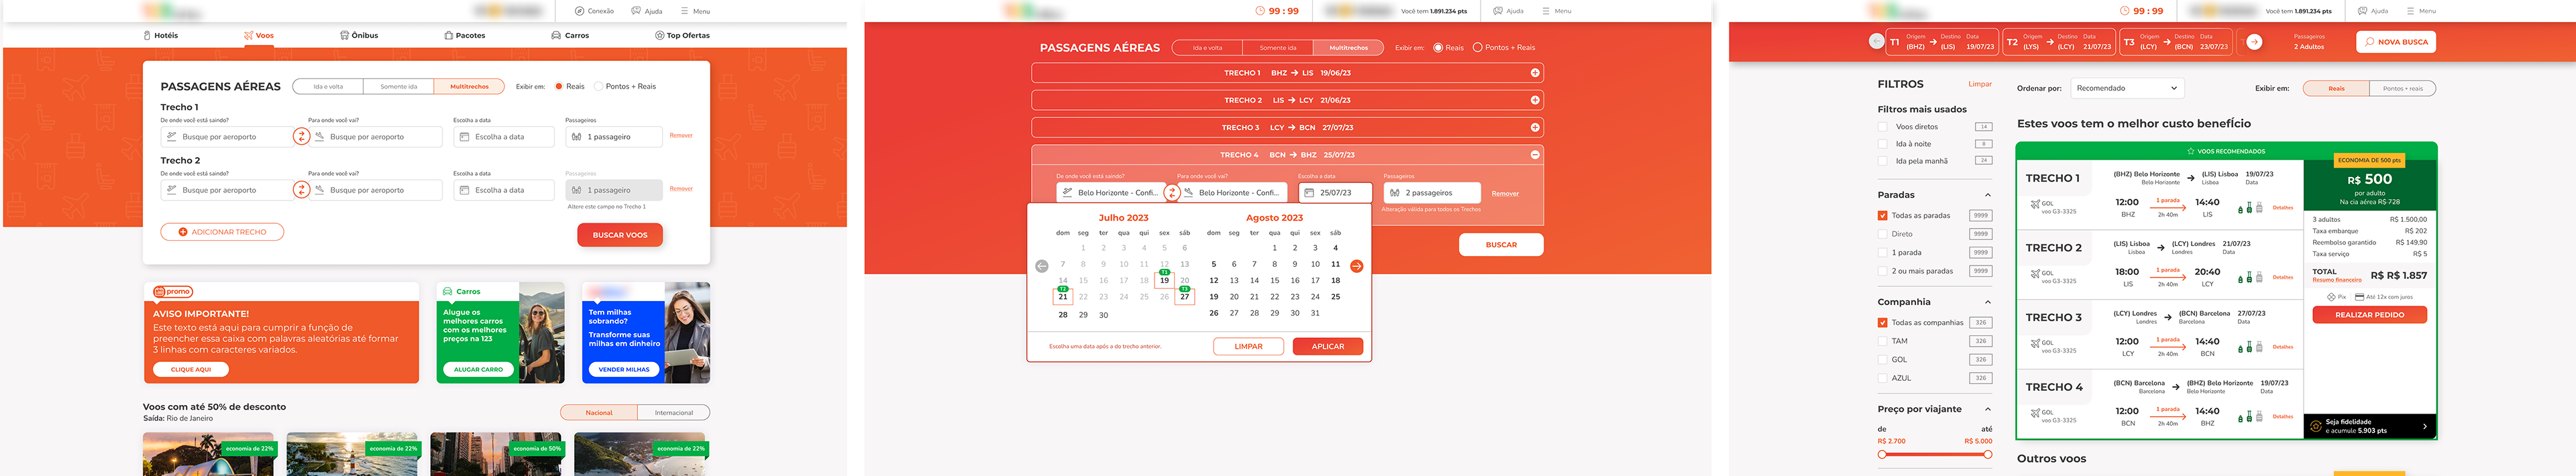
Task: Click the VENDER MILHAS button
Action: coord(624,369)
